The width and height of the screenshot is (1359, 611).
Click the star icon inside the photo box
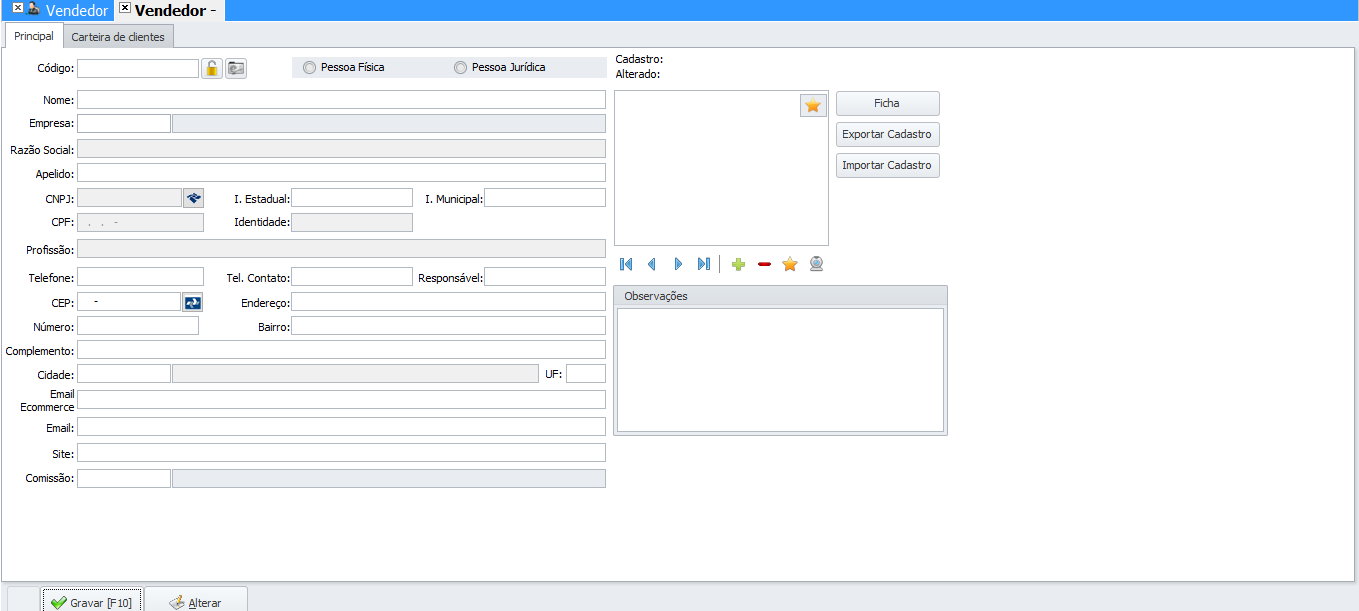813,105
